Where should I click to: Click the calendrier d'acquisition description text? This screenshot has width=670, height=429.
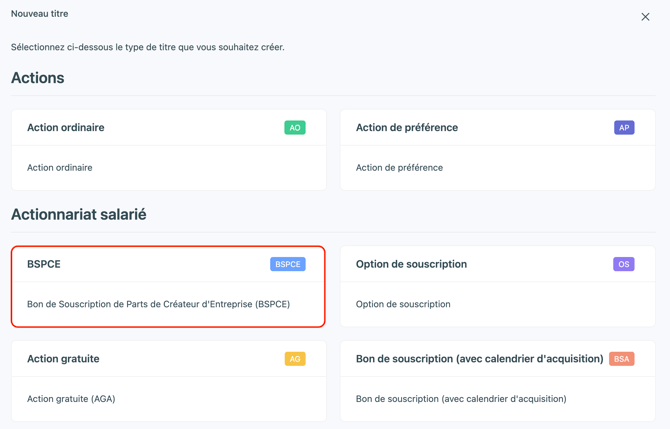461,399
